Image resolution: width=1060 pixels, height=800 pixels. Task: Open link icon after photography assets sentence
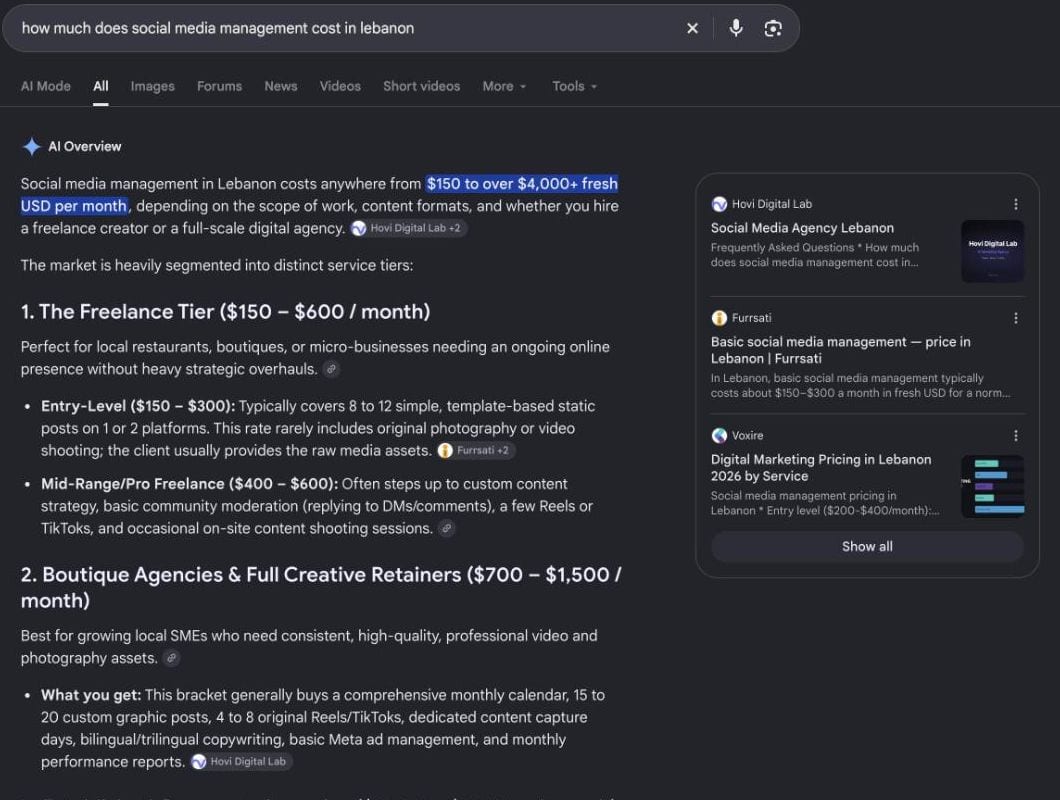pos(172,658)
